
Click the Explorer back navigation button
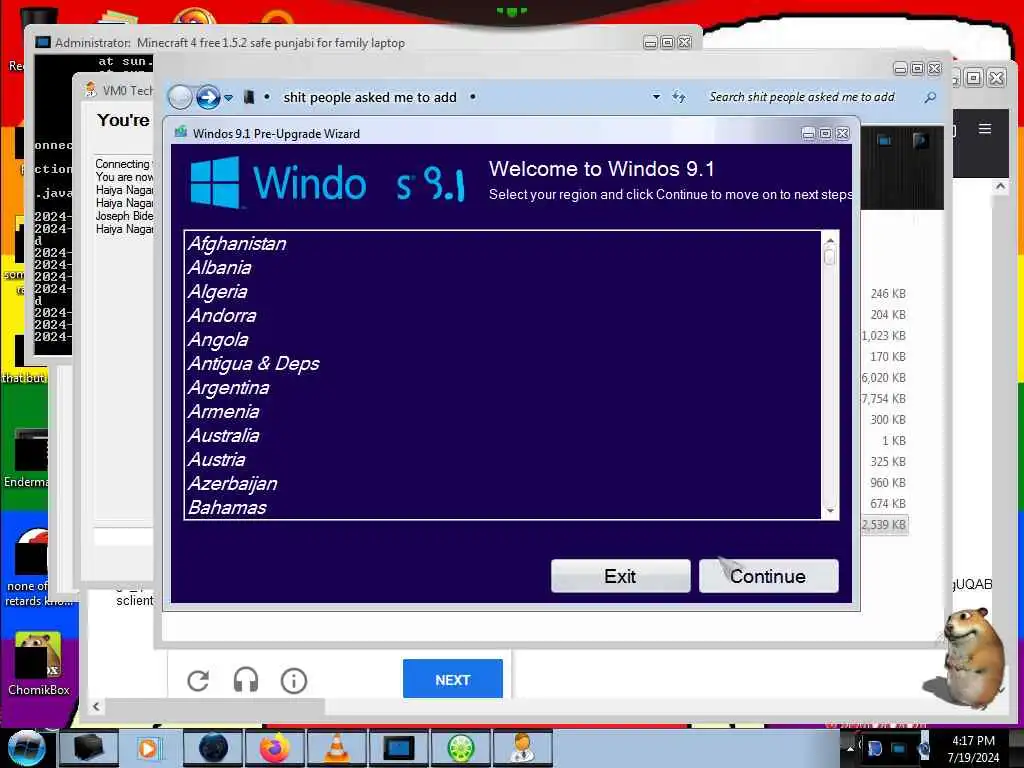pyautogui.click(x=180, y=97)
